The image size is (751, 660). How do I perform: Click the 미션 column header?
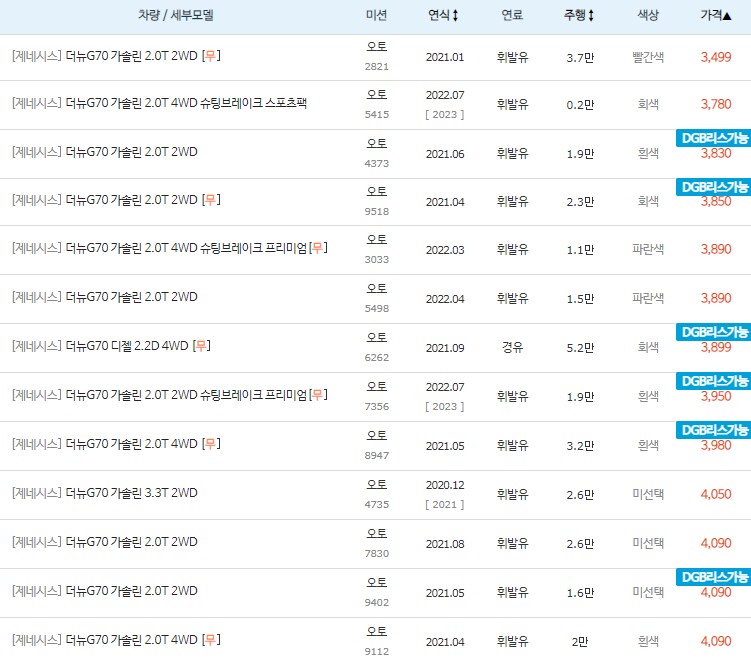point(376,15)
